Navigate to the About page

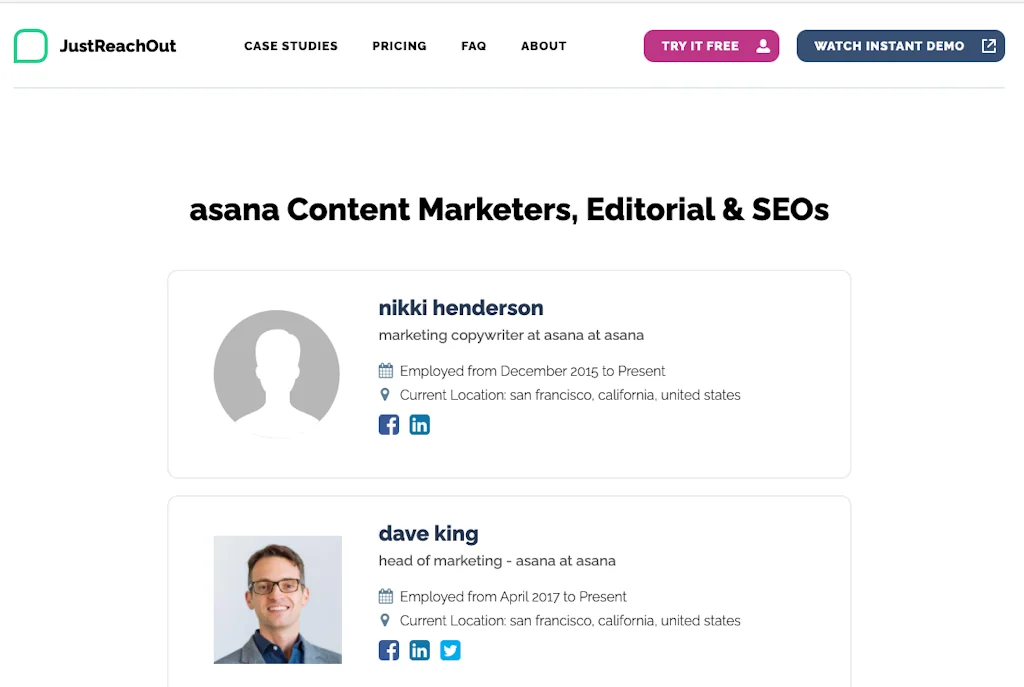pos(544,46)
